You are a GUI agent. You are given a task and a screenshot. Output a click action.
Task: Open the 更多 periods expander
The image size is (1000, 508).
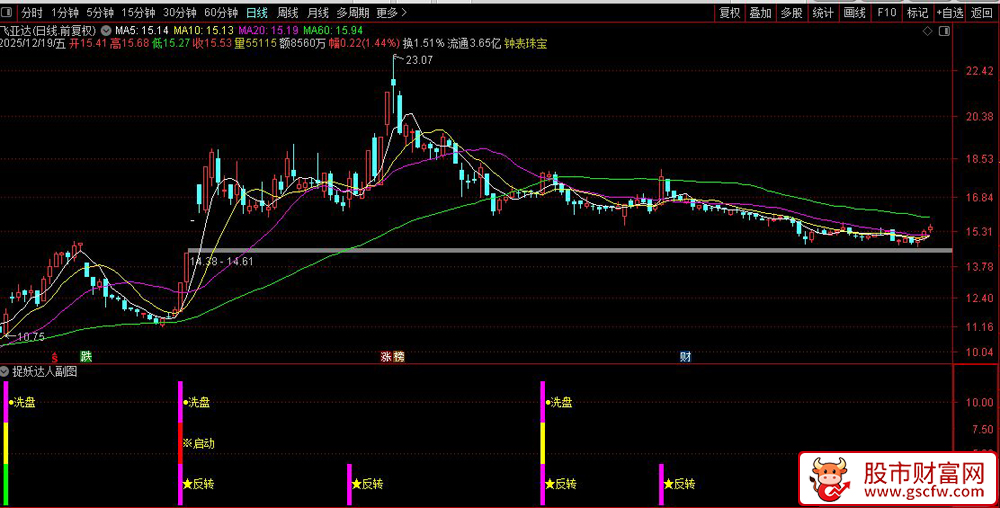pyautogui.click(x=391, y=13)
